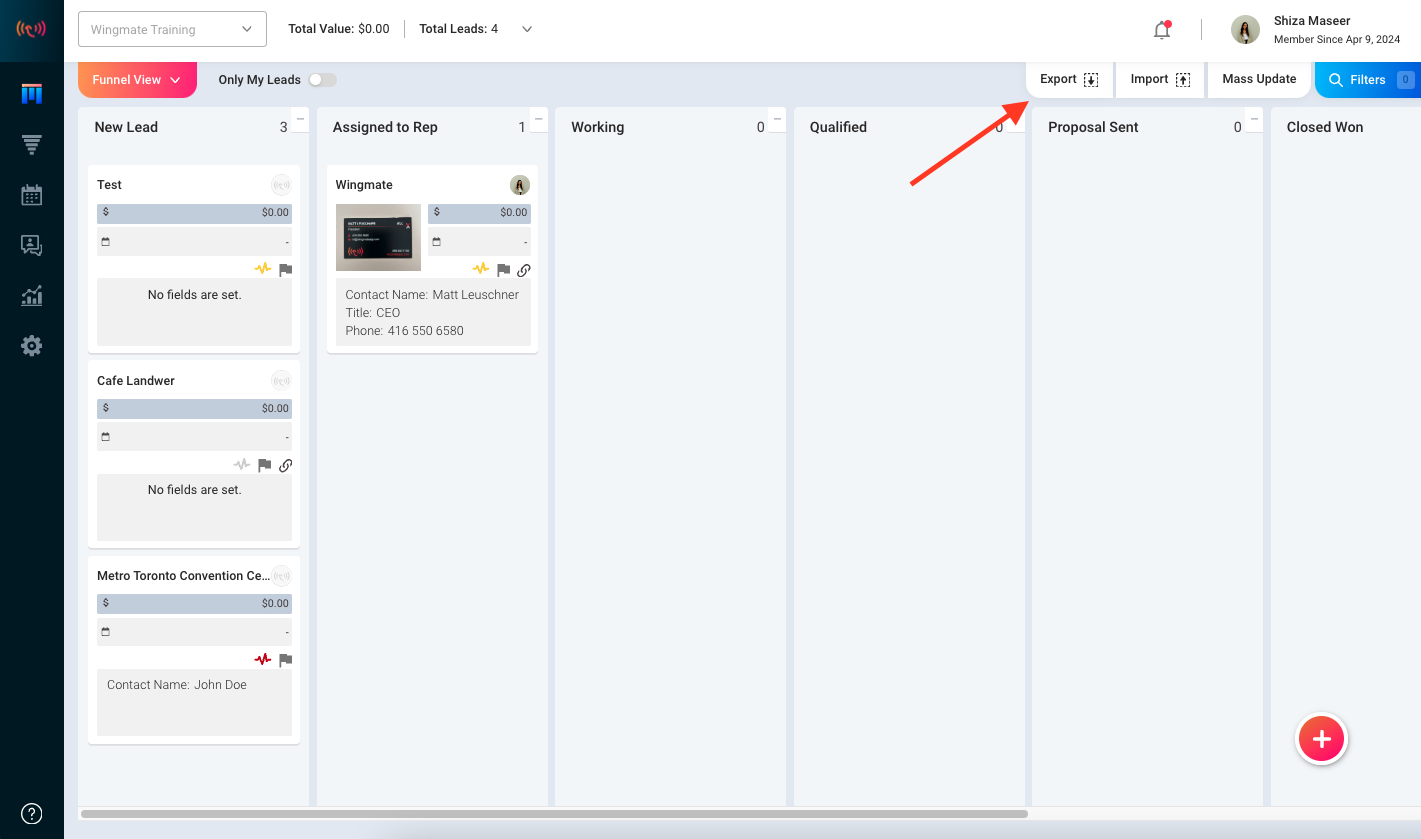Open the contacts chat sidebar icon

click(32, 245)
